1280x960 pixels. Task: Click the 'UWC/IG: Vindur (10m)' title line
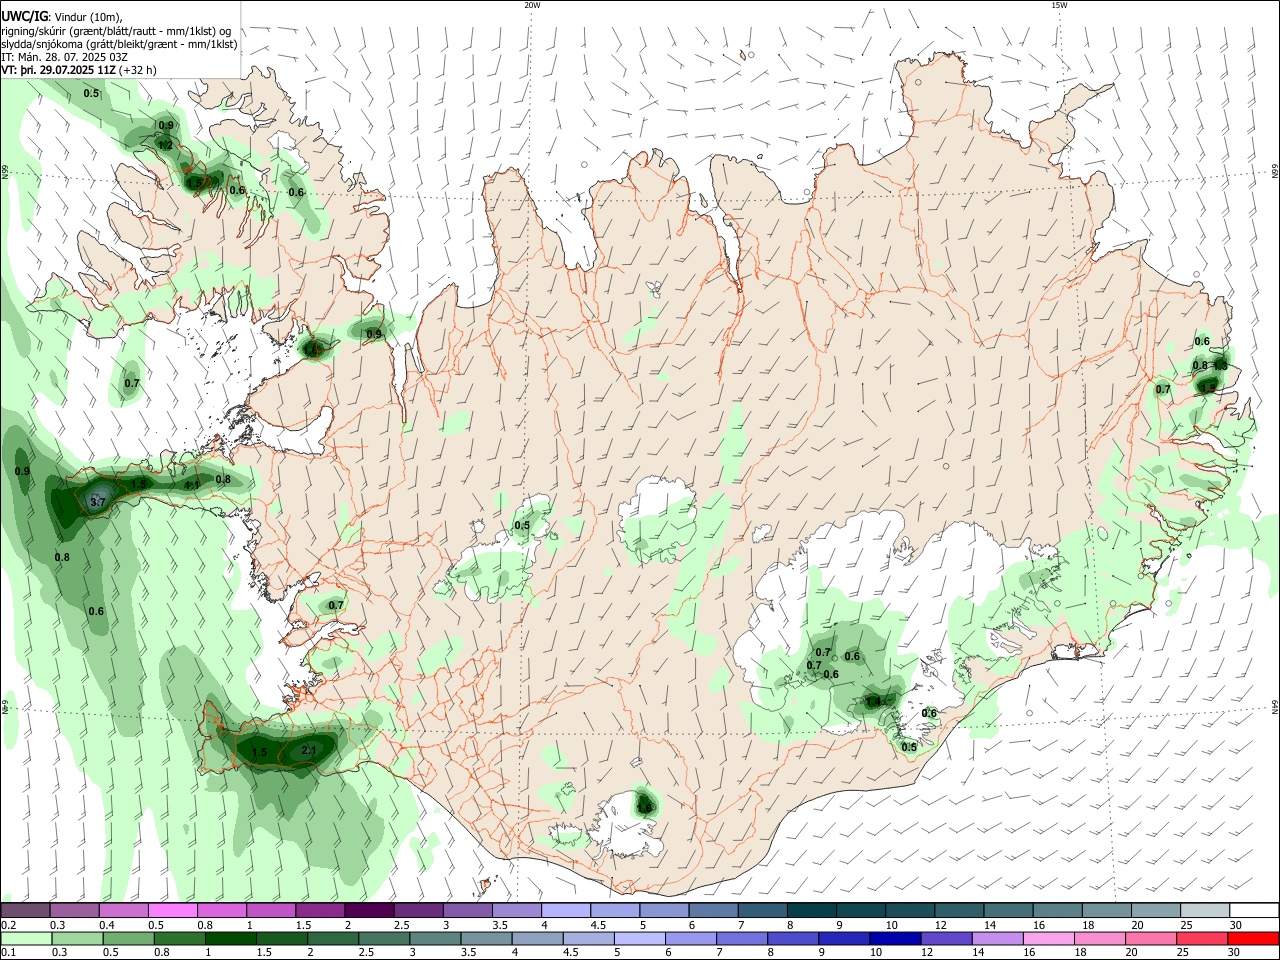click(x=62, y=17)
